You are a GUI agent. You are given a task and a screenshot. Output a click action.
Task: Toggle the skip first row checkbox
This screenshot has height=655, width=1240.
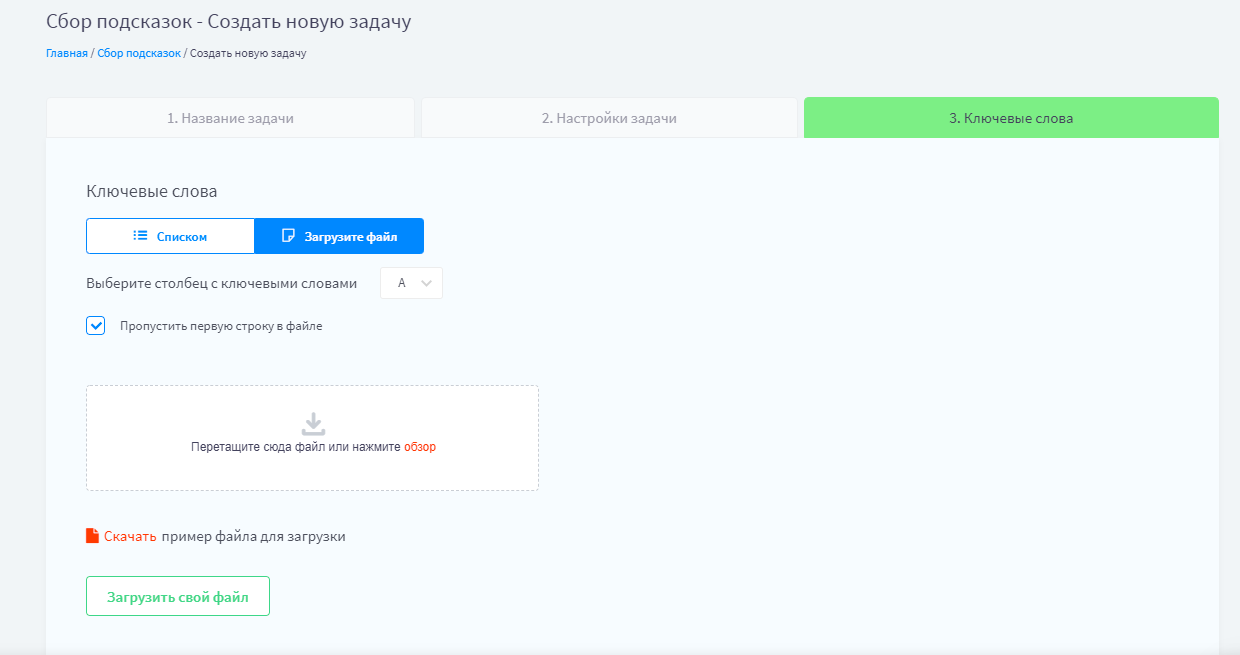[96, 325]
